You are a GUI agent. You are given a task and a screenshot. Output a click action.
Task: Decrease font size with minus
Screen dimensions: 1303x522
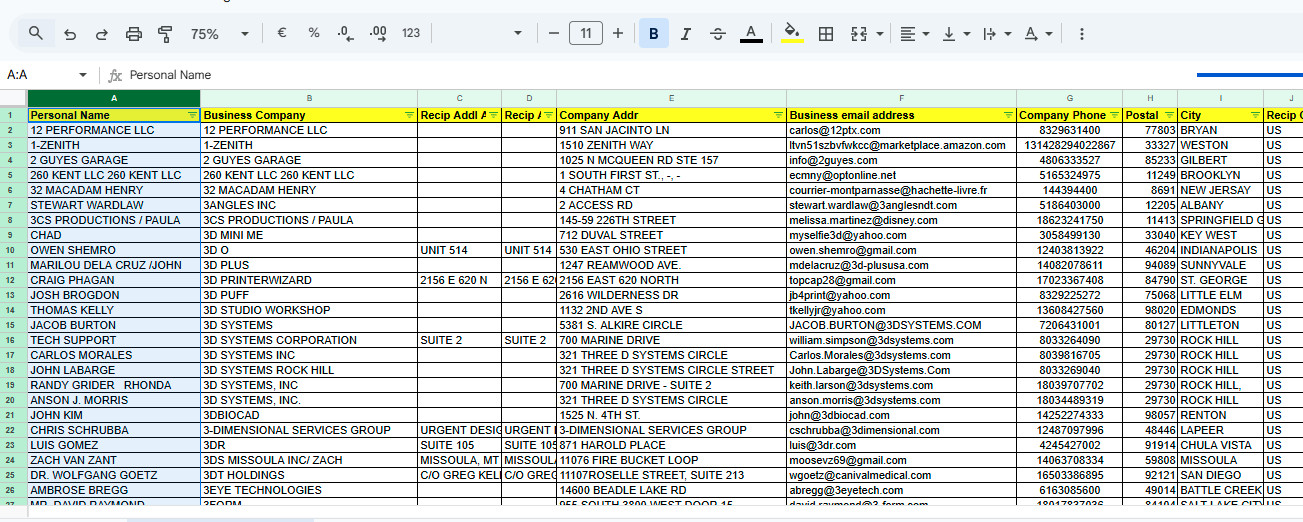(x=554, y=34)
